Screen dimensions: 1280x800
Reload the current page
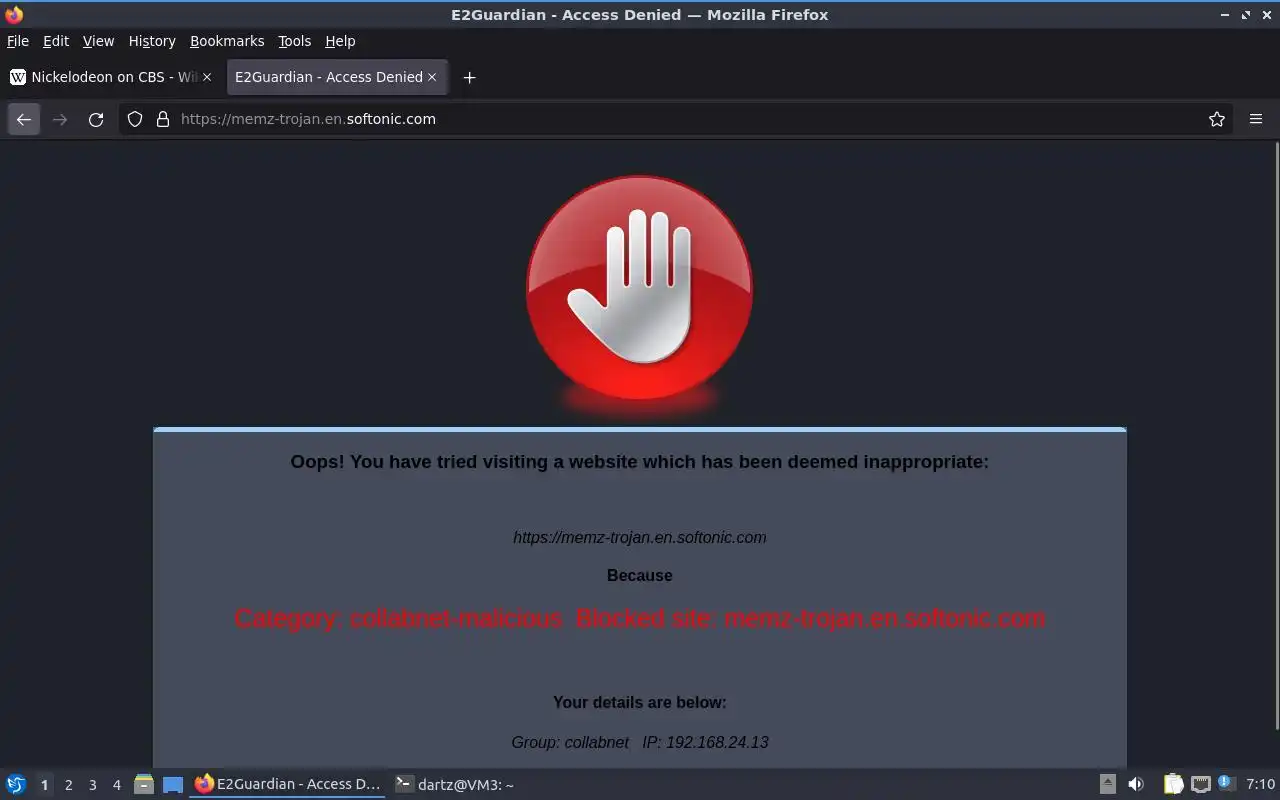click(96, 119)
